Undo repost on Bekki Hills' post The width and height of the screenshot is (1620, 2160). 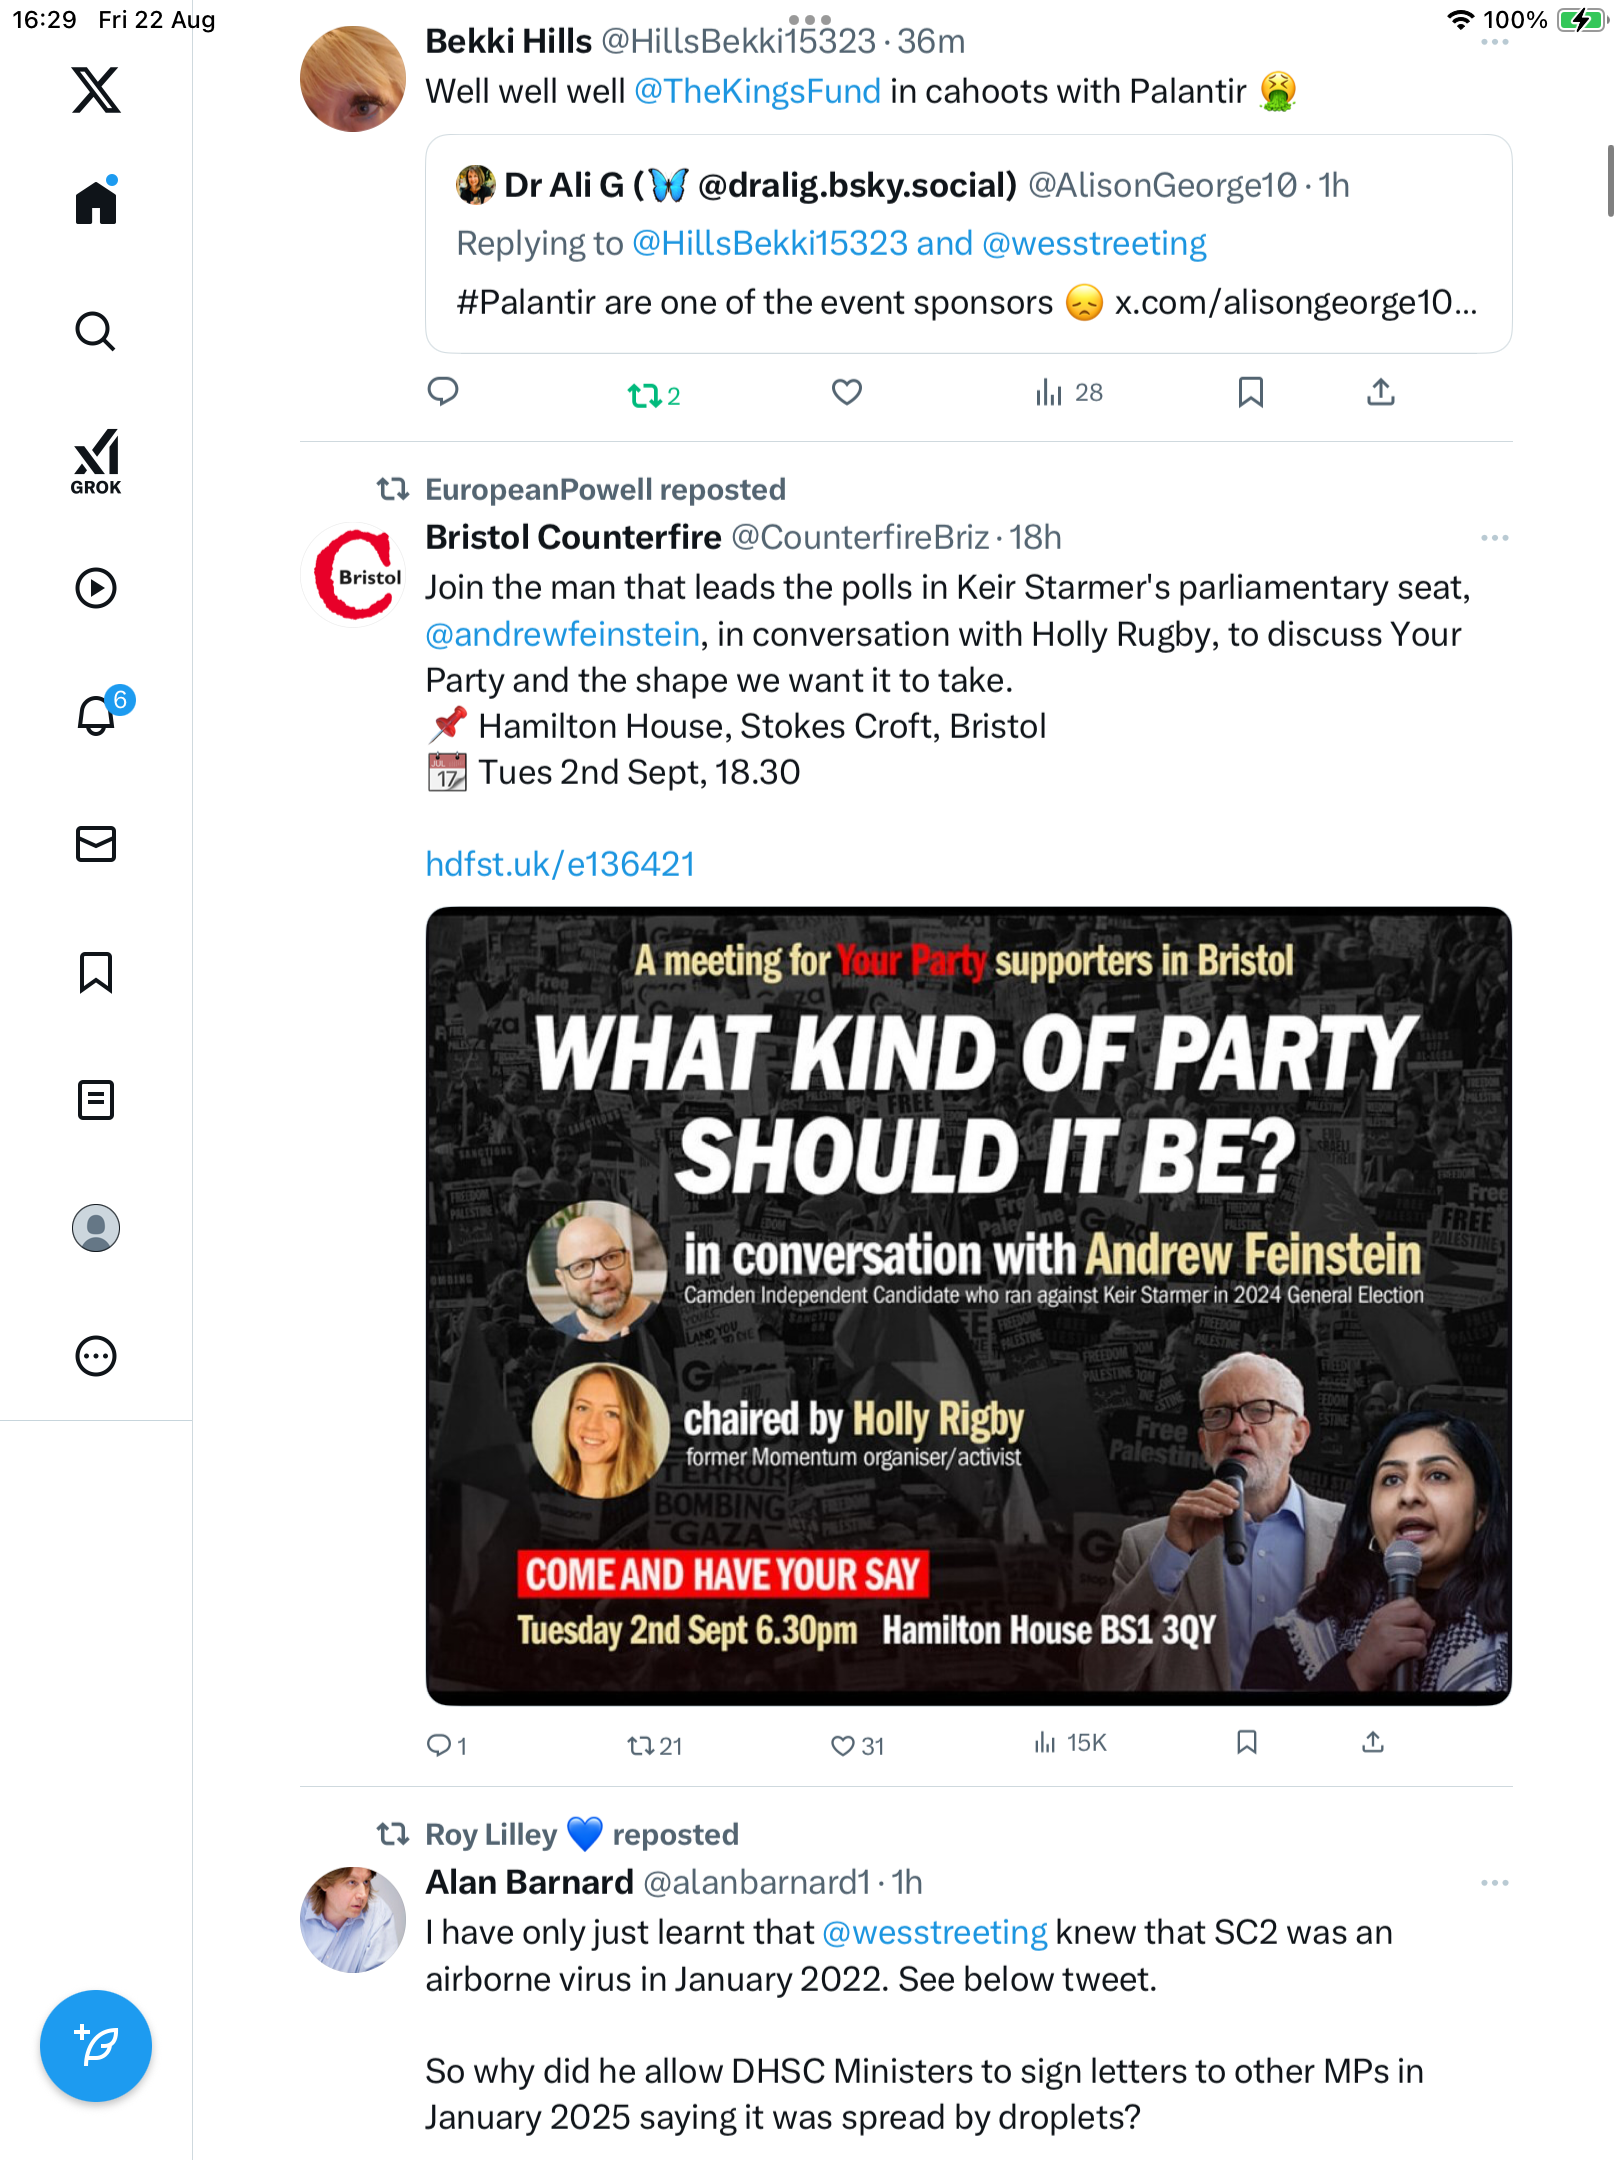645,395
